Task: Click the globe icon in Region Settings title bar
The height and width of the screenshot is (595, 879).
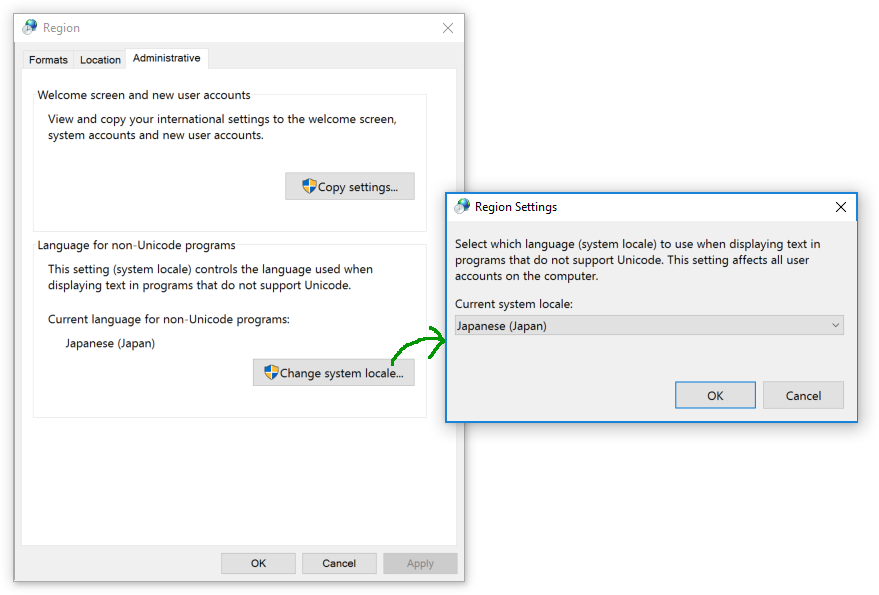Action: (x=462, y=207)
